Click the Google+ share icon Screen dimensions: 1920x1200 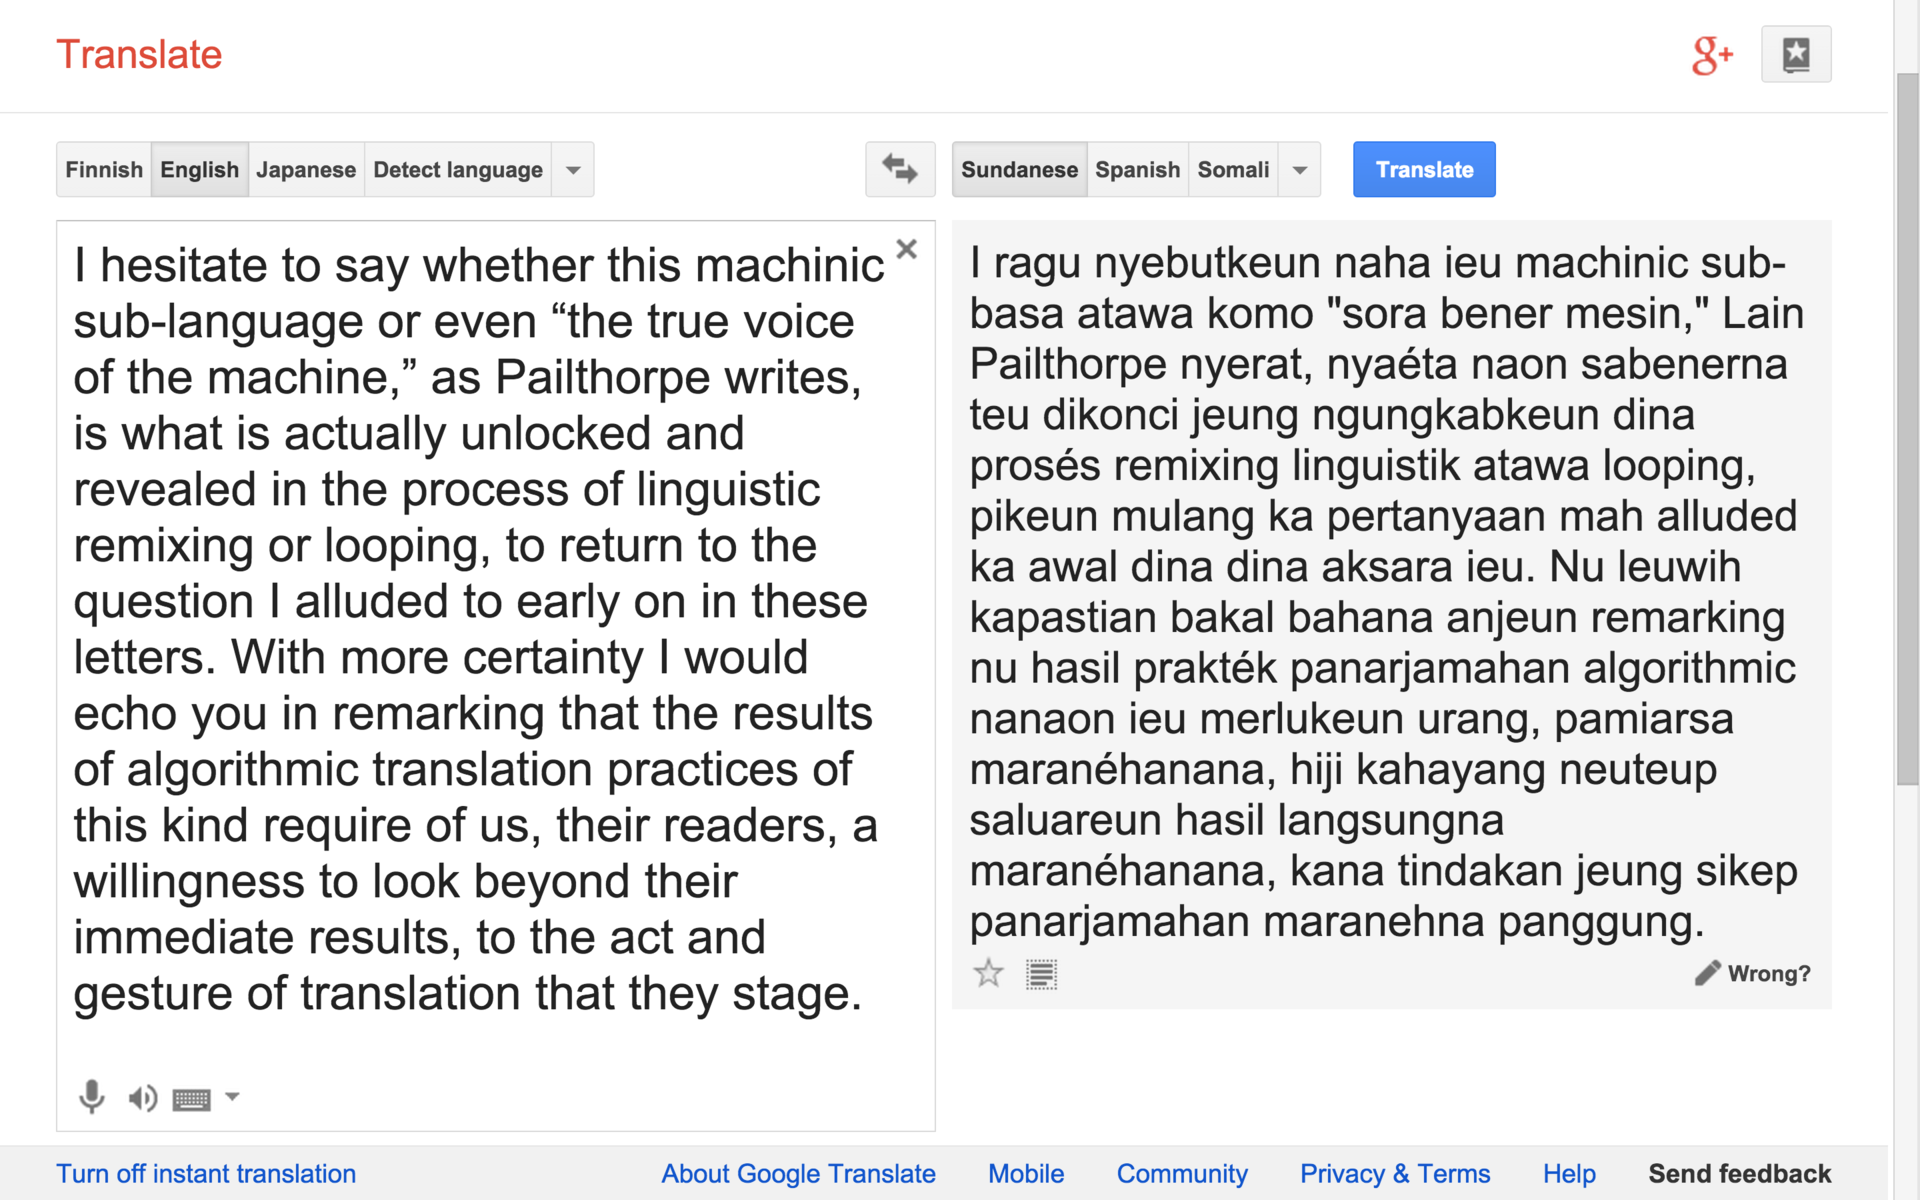[1712, 55]
